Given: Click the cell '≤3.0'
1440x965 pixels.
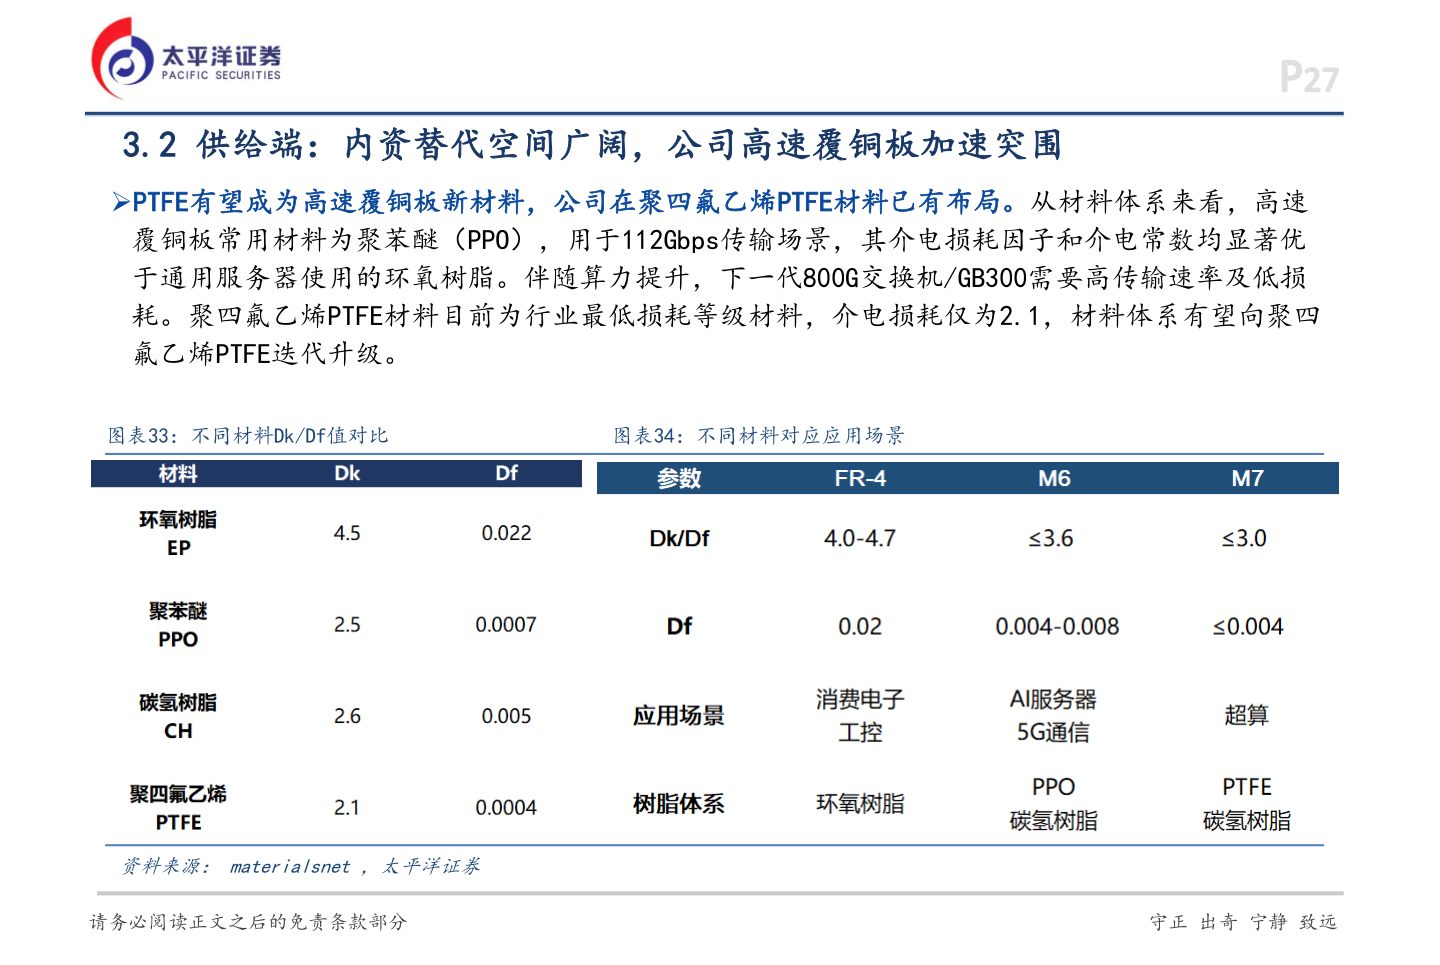Looking at the screenshot, I should click(1244, 538).
